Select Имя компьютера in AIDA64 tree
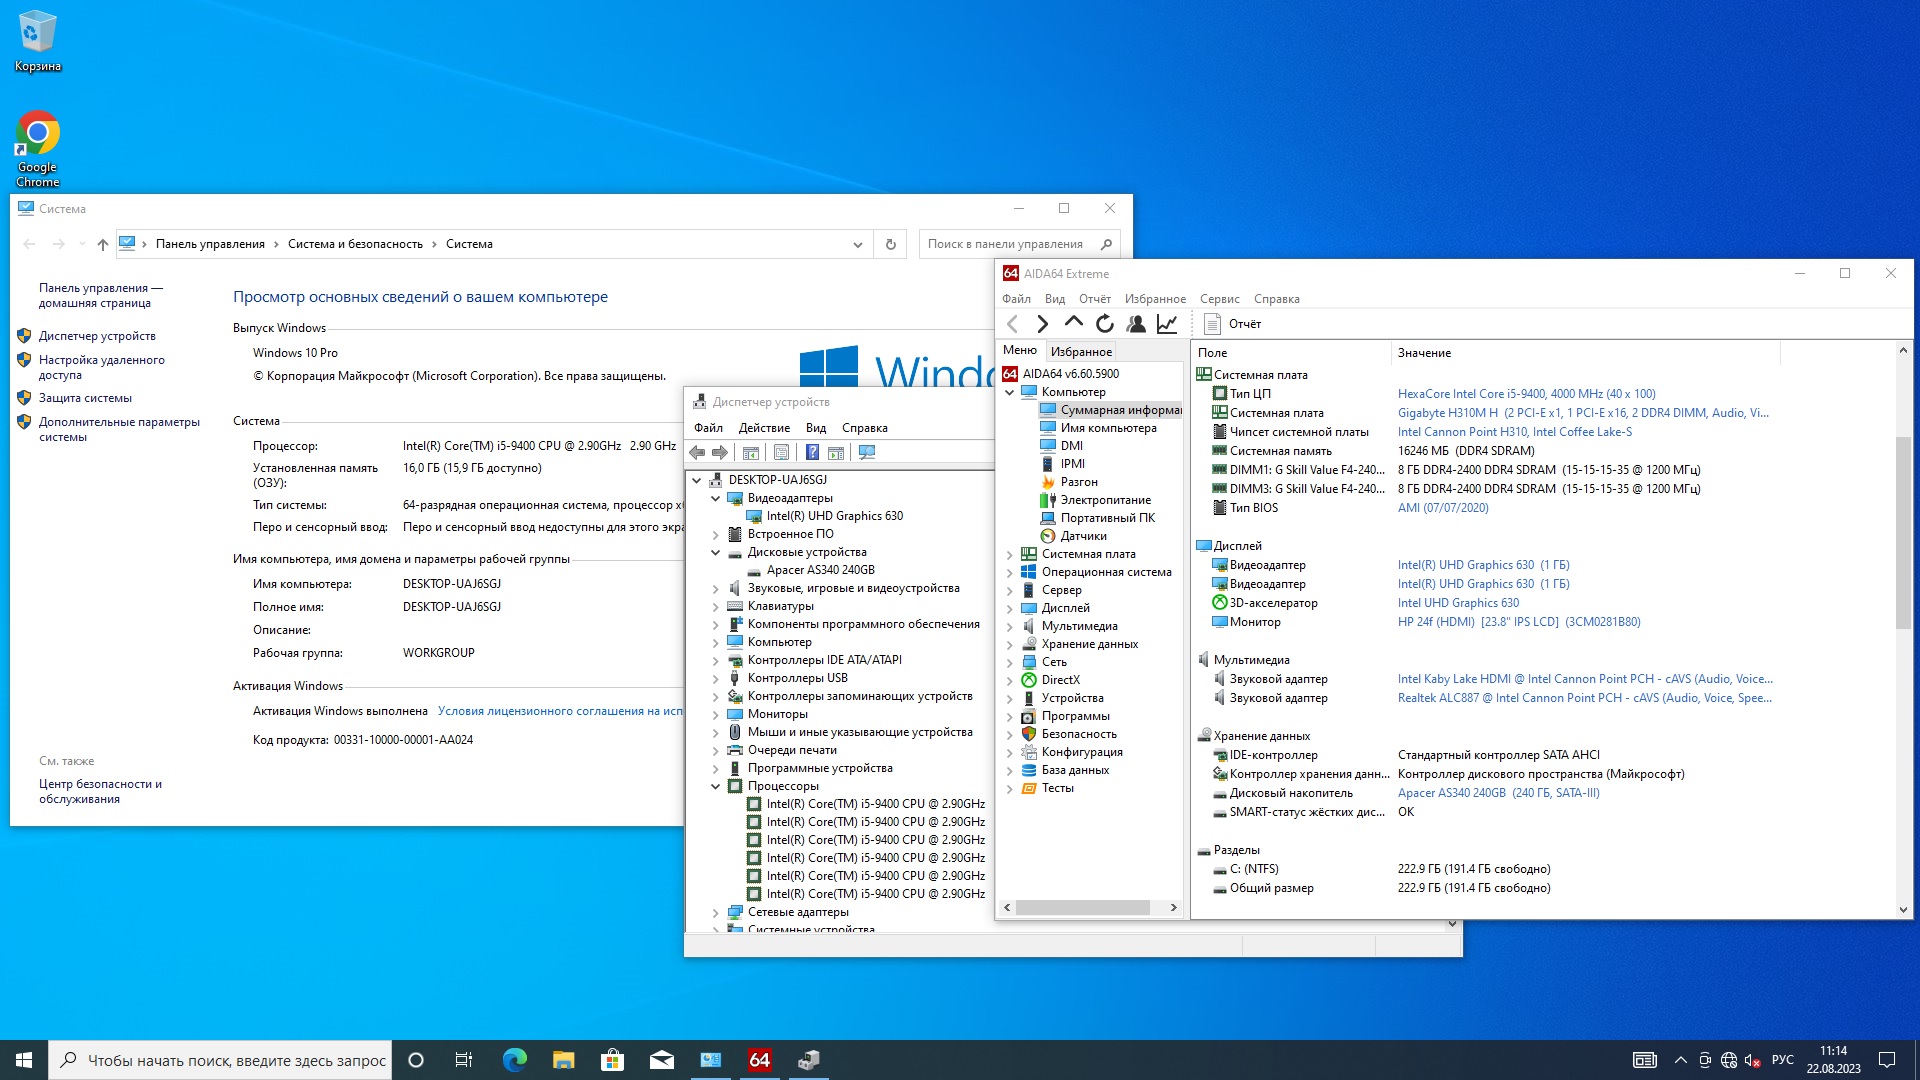Viewport: 1920px width, 1080px height. tap(1098, 428)
